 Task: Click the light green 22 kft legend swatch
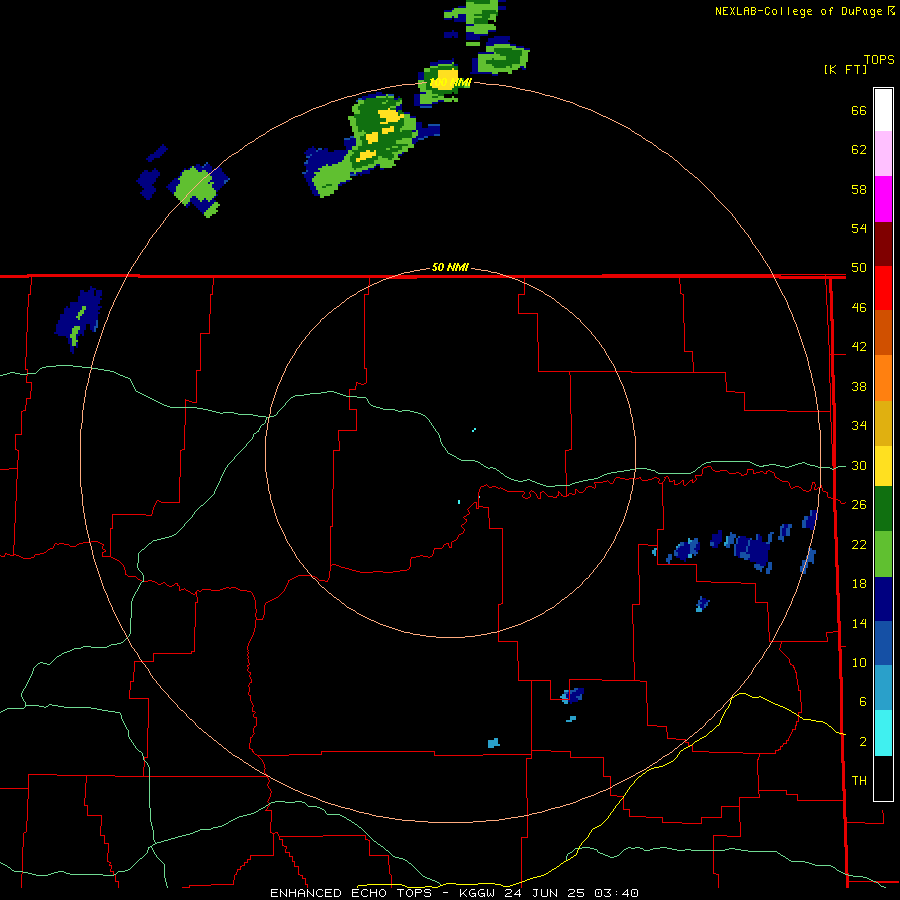(x=883, y=554)
